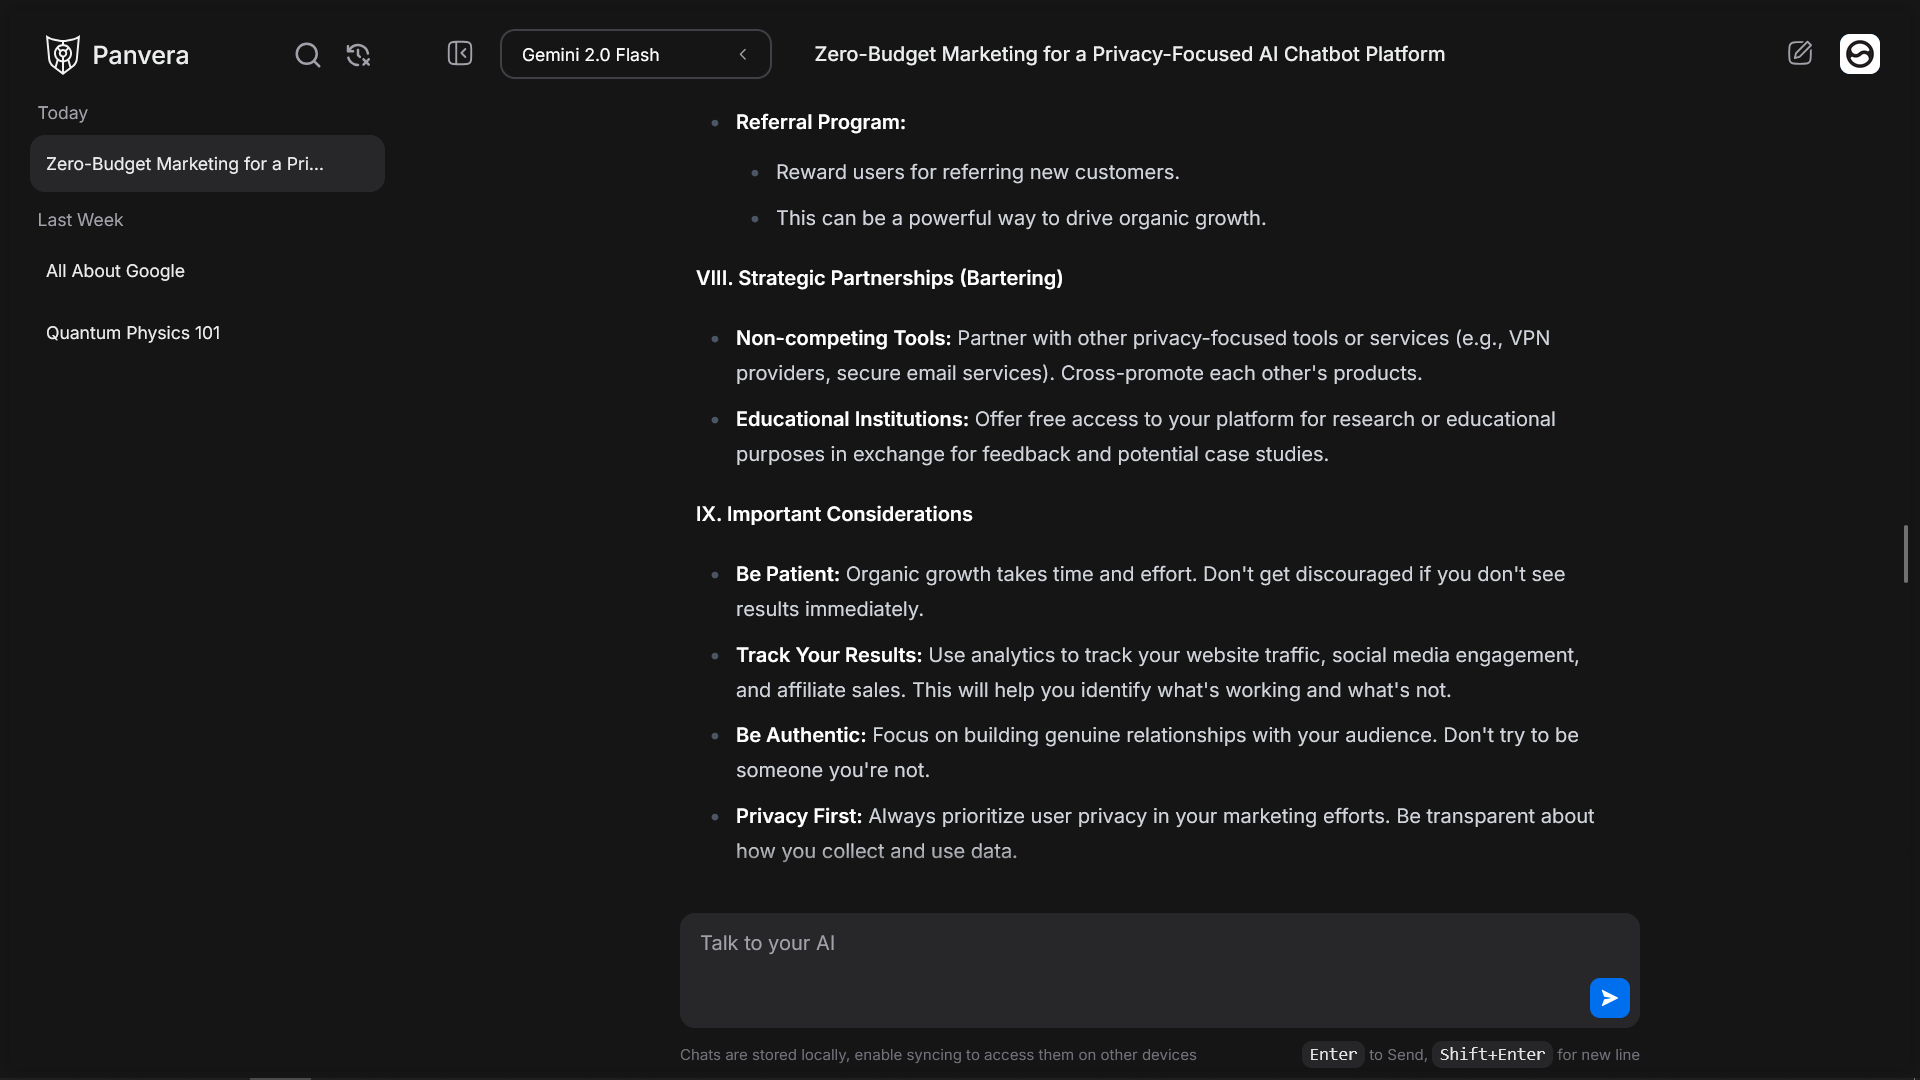The width and height of the screenshot is (1920, 1080).
Task: Click the conversation scrollbar thumb
Action: 1905,553
